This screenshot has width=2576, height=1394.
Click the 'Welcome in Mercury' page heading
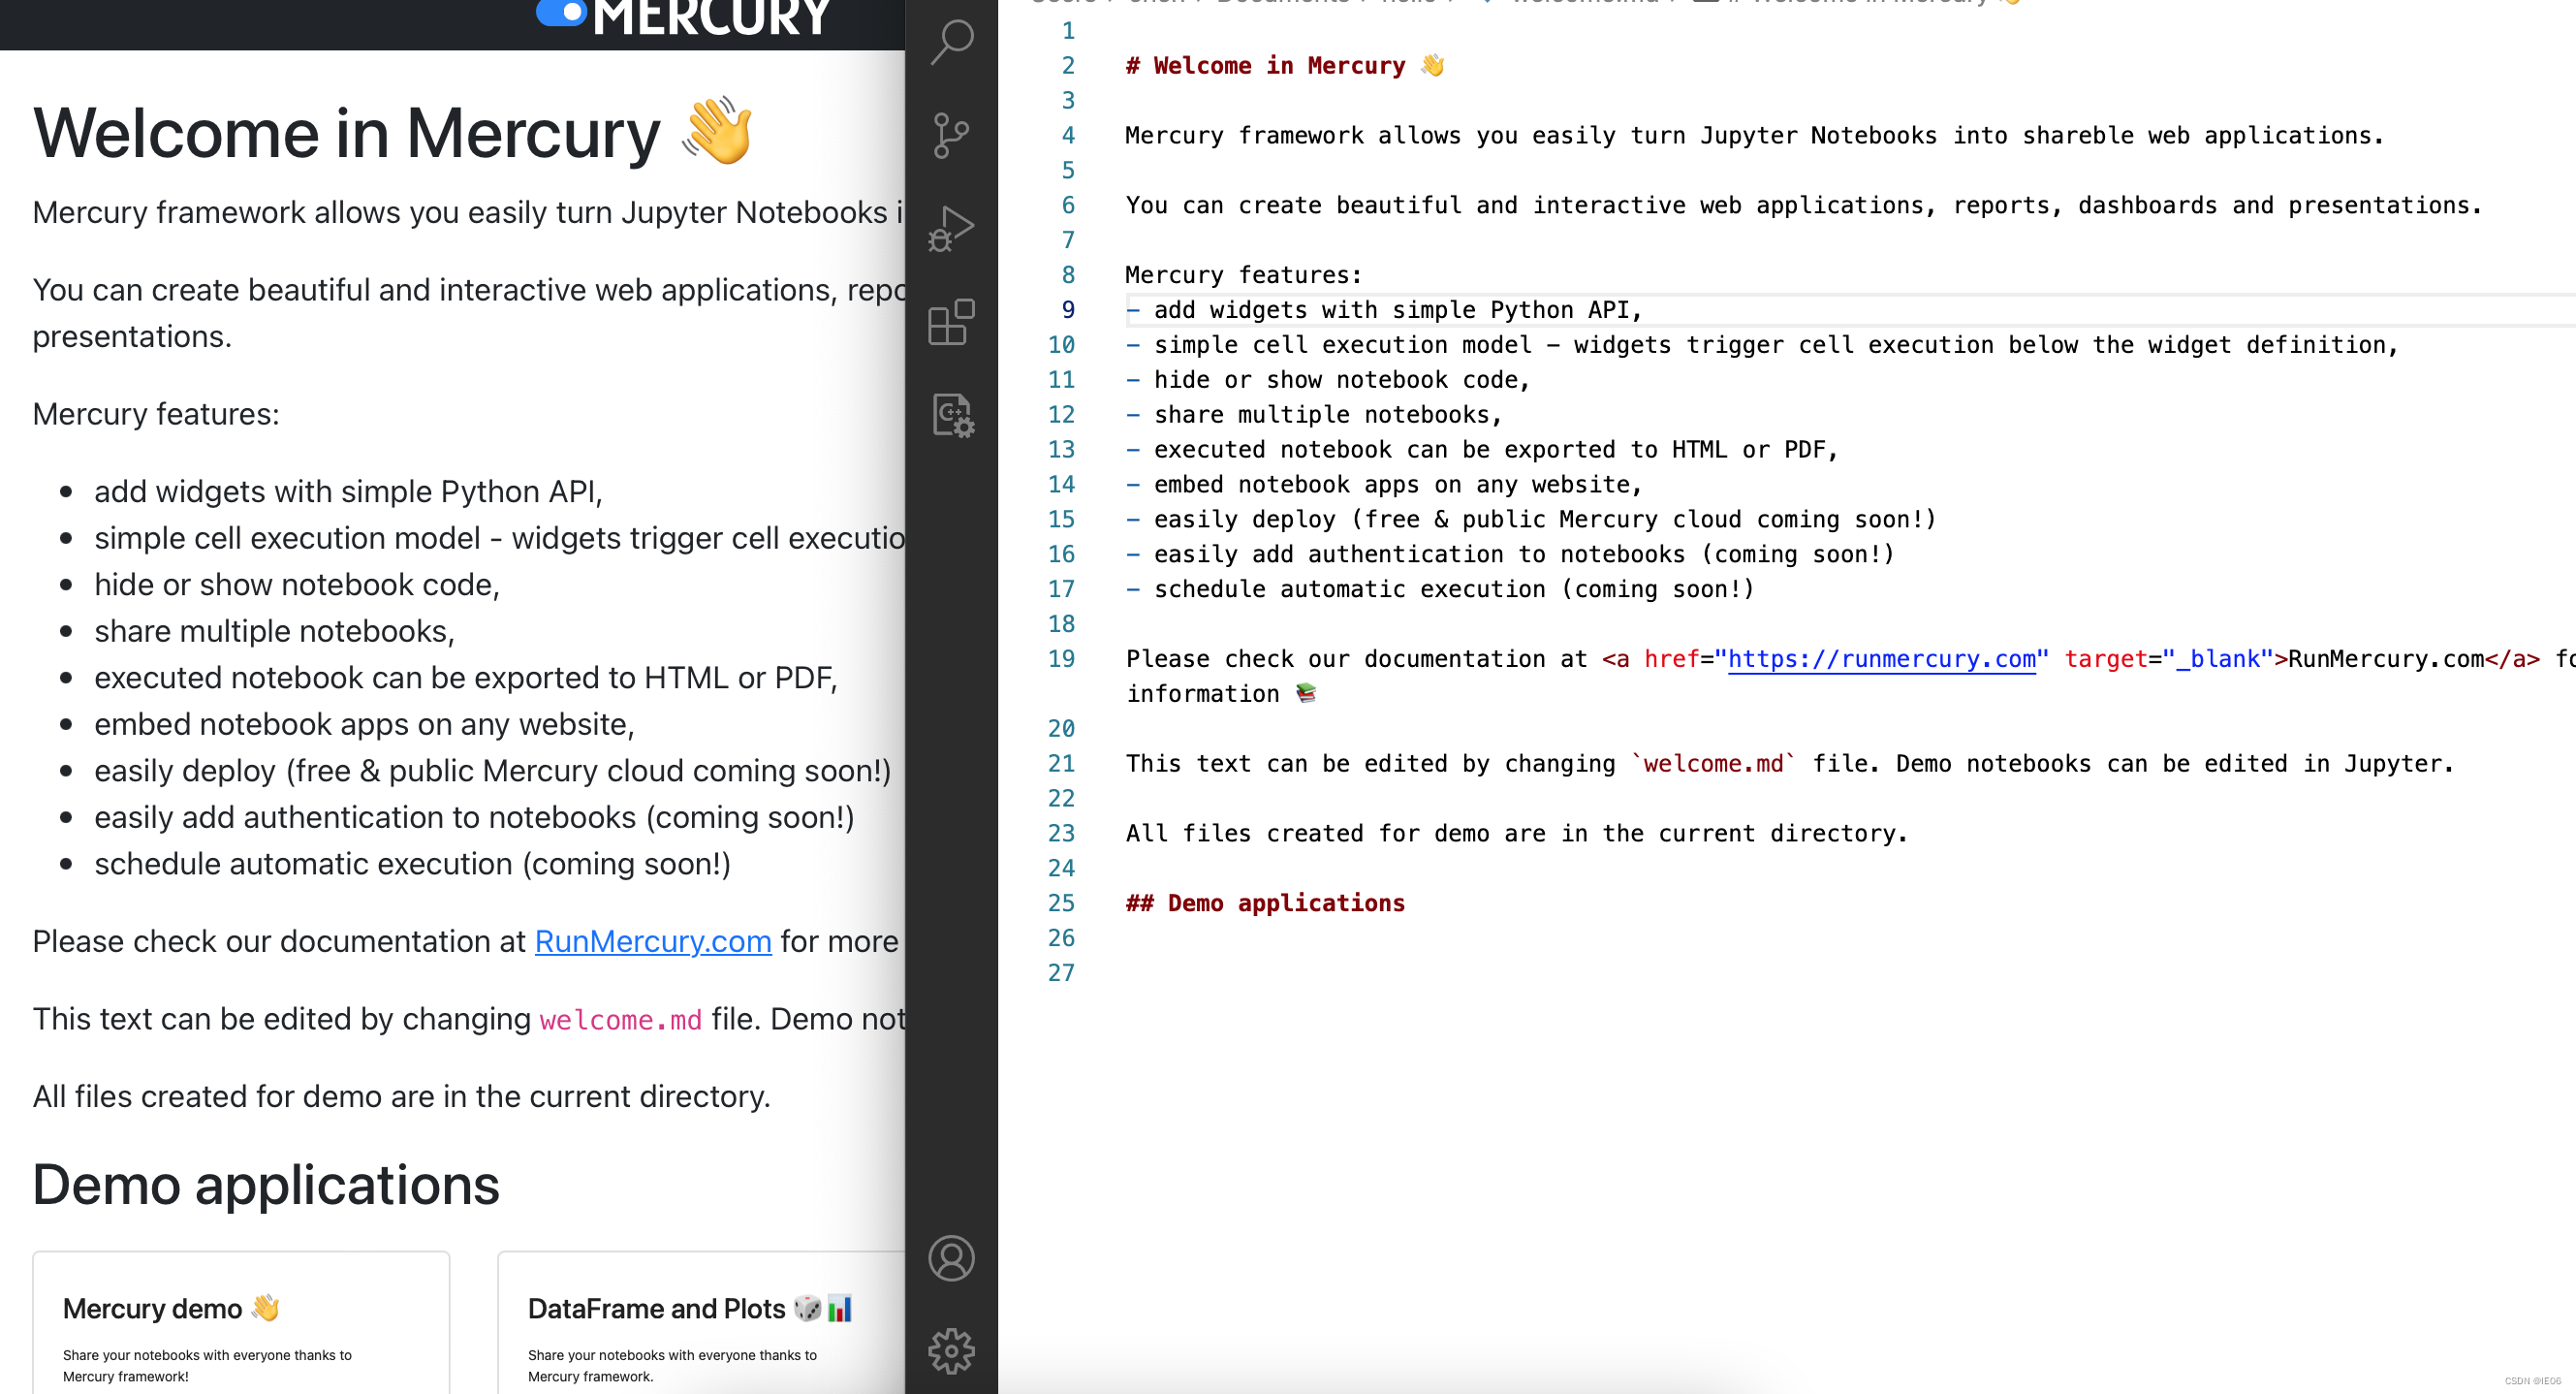[393, 133]
